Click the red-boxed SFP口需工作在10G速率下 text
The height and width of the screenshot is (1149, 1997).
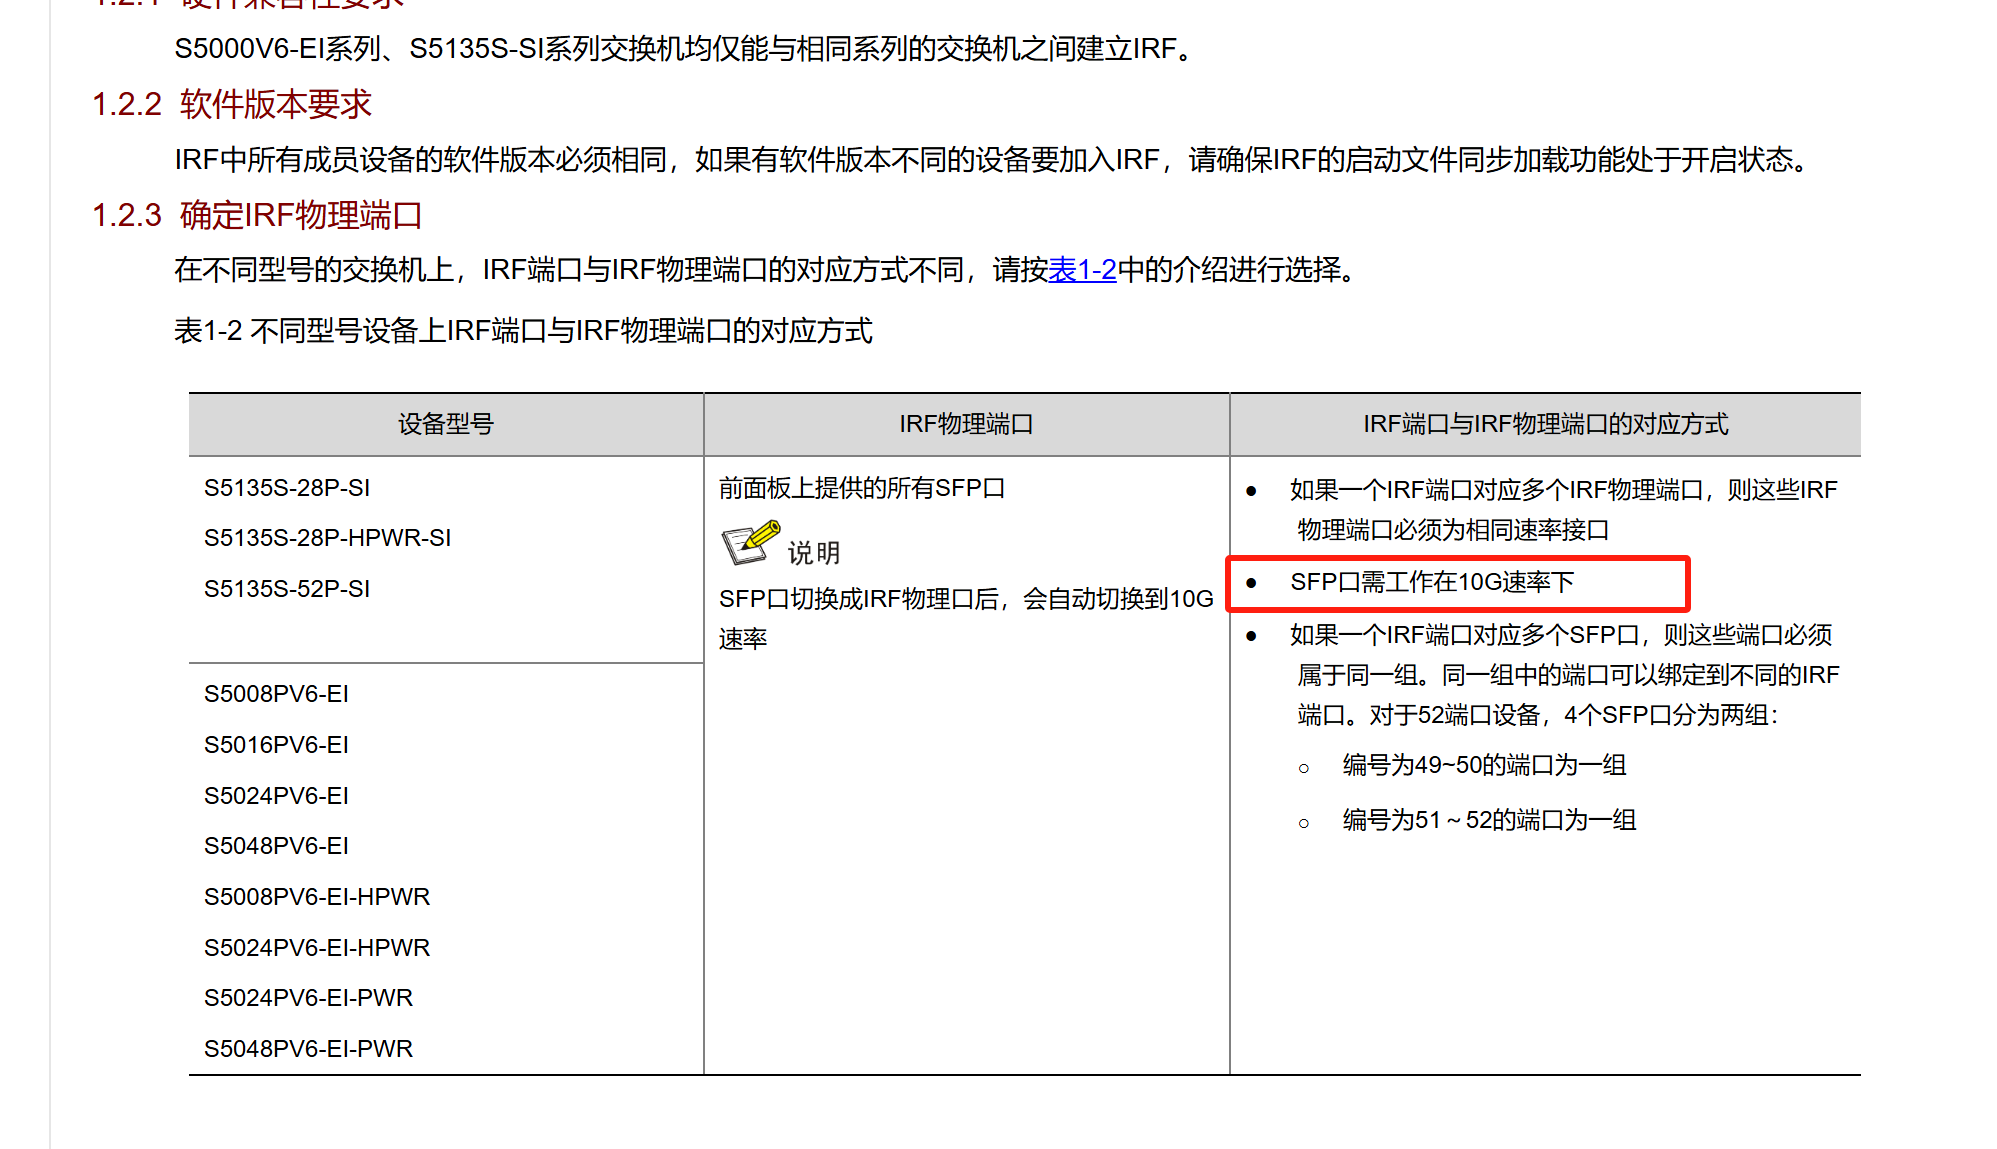[x=1431, y=582]
